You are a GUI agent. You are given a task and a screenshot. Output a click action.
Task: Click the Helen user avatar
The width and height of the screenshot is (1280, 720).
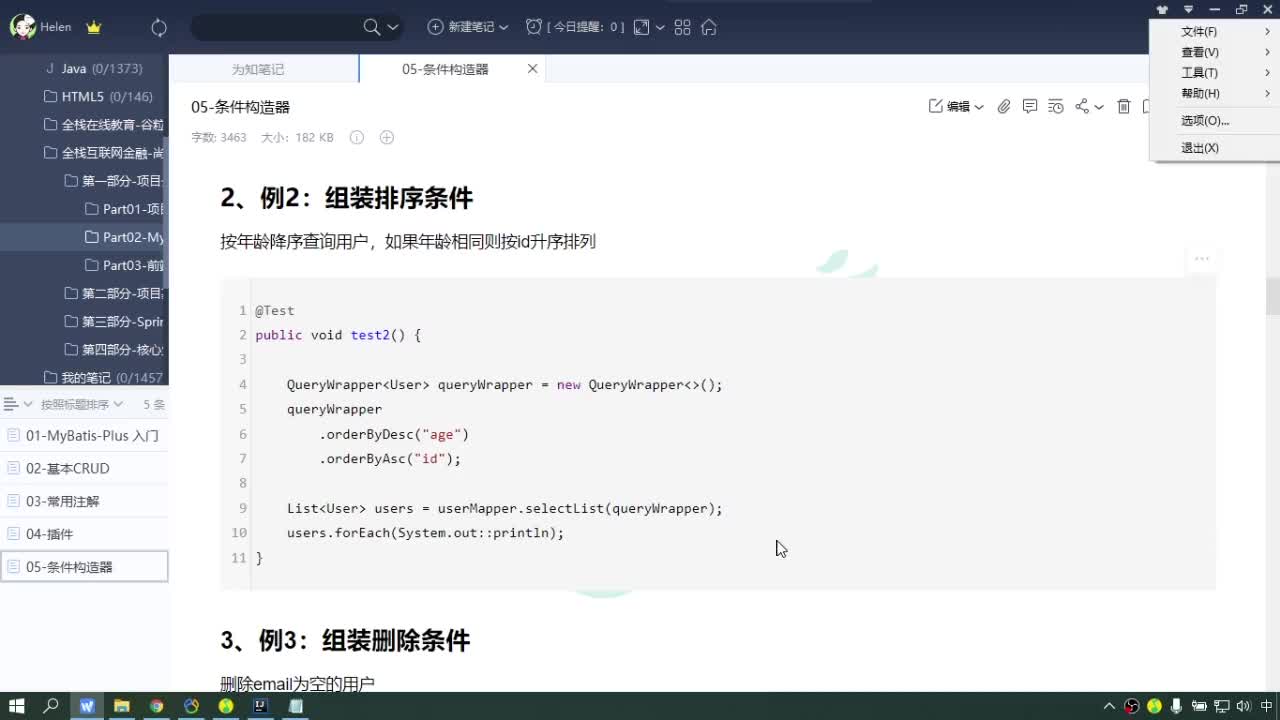tap(22, 27)
